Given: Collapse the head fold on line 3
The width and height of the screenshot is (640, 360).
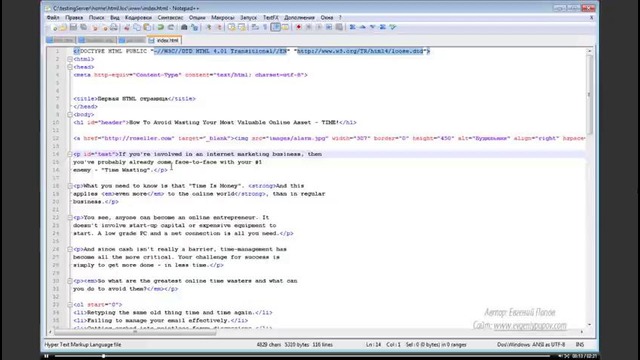Looking at the screenshot, I should pos(70,67).
